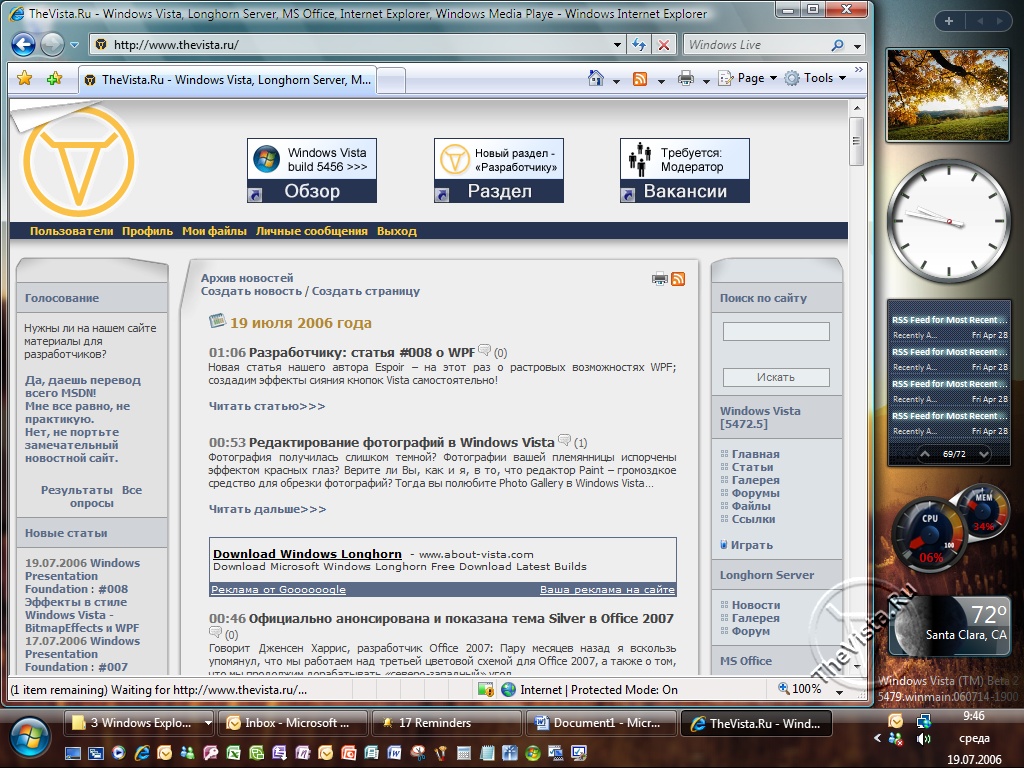Click the slideshow photo gadget thumbnail
This screenshot has height=768, width=1024.
pos(948,95)
